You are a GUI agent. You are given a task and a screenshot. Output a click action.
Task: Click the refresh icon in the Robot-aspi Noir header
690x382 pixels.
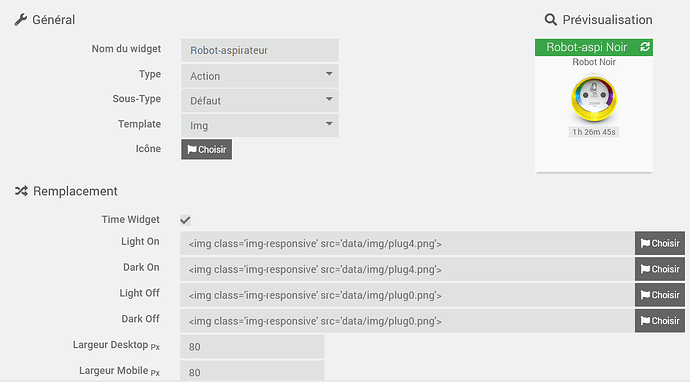[x=645, y=47]
